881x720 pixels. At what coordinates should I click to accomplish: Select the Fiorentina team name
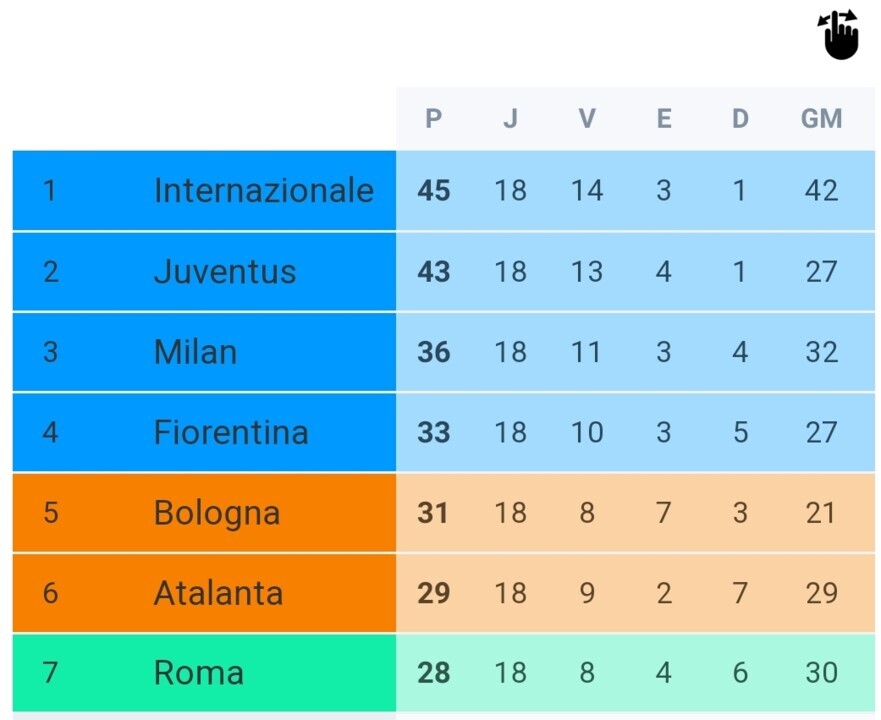click(x=230, y=432)
